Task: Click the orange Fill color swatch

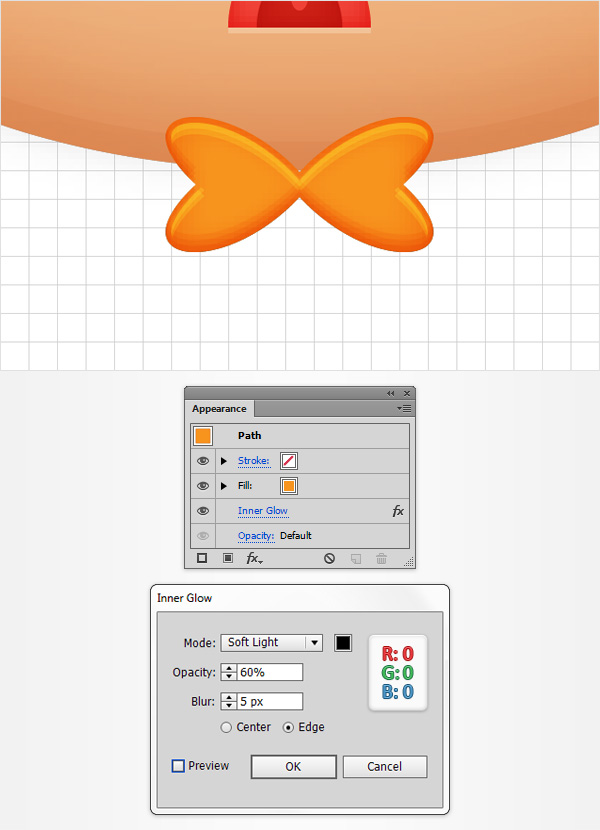Action: point(289,486)
